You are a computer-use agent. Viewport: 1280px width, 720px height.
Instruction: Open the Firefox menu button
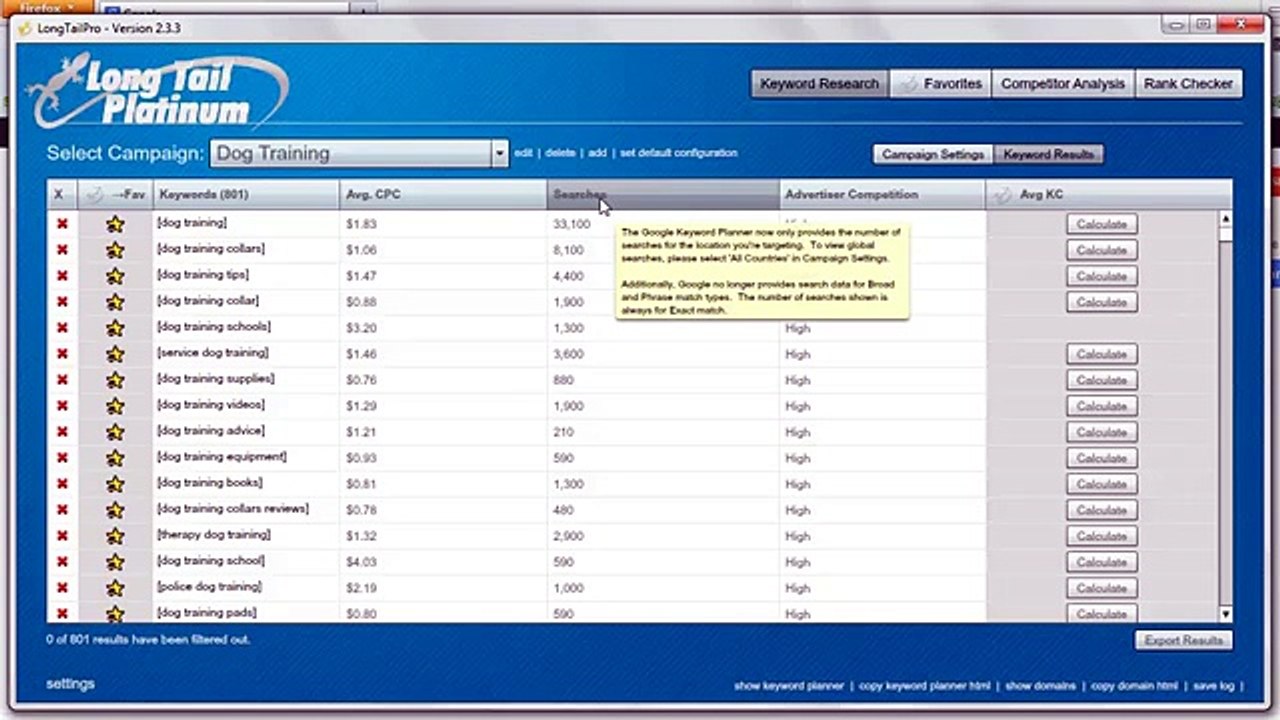click(48, 7)
